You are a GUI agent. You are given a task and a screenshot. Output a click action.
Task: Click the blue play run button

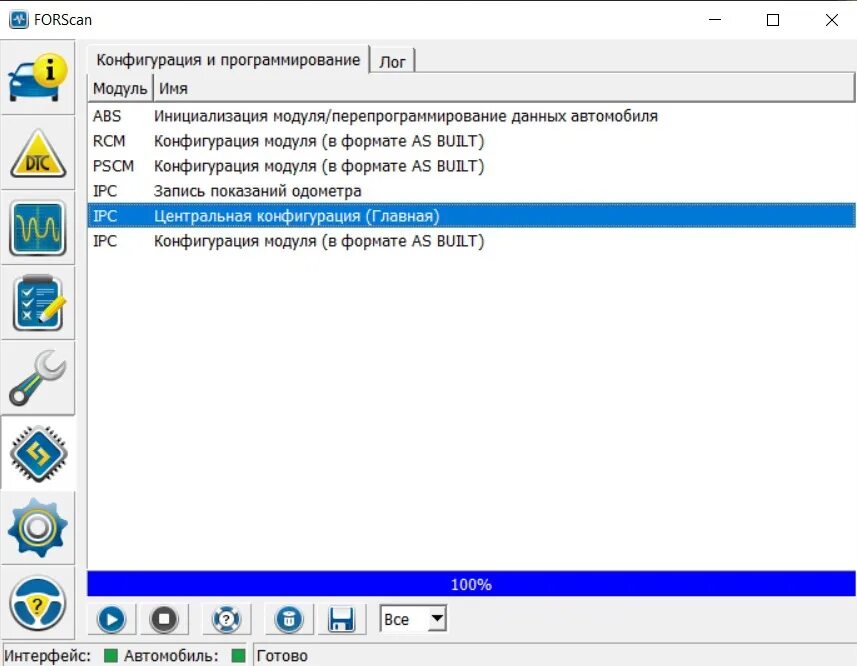111,619
